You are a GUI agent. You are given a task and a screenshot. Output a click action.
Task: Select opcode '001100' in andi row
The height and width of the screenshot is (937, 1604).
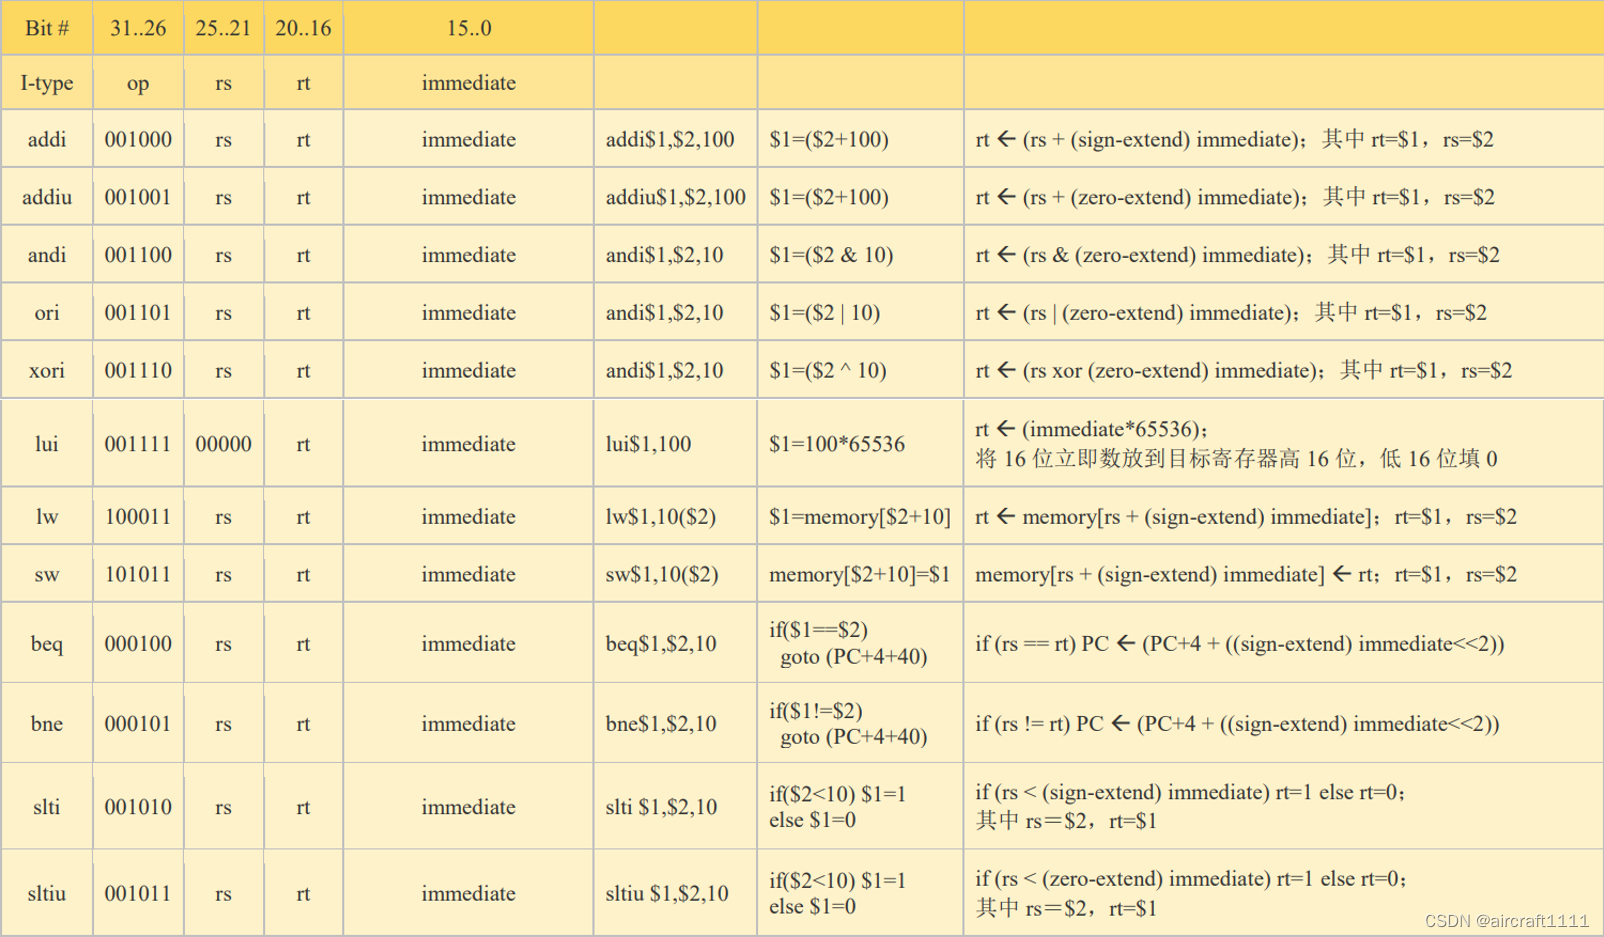[138, 255]
